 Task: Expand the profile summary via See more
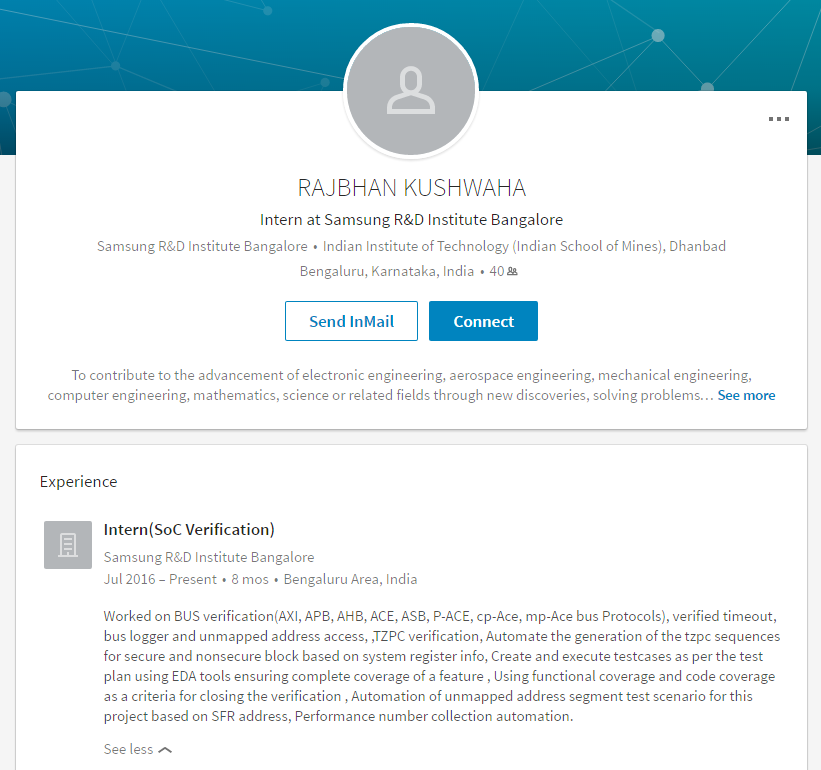coord(746,395)
